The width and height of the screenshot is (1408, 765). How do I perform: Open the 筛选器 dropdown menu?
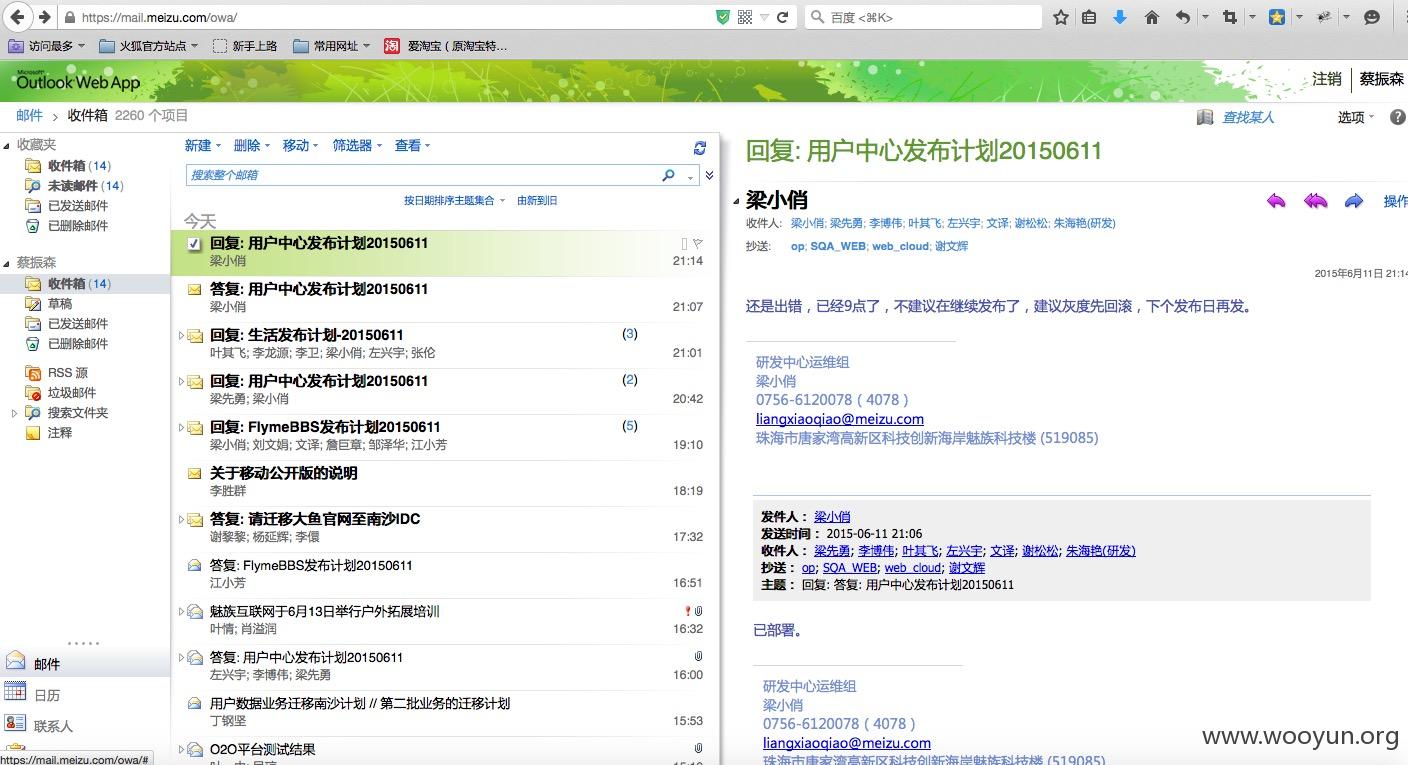358,146
